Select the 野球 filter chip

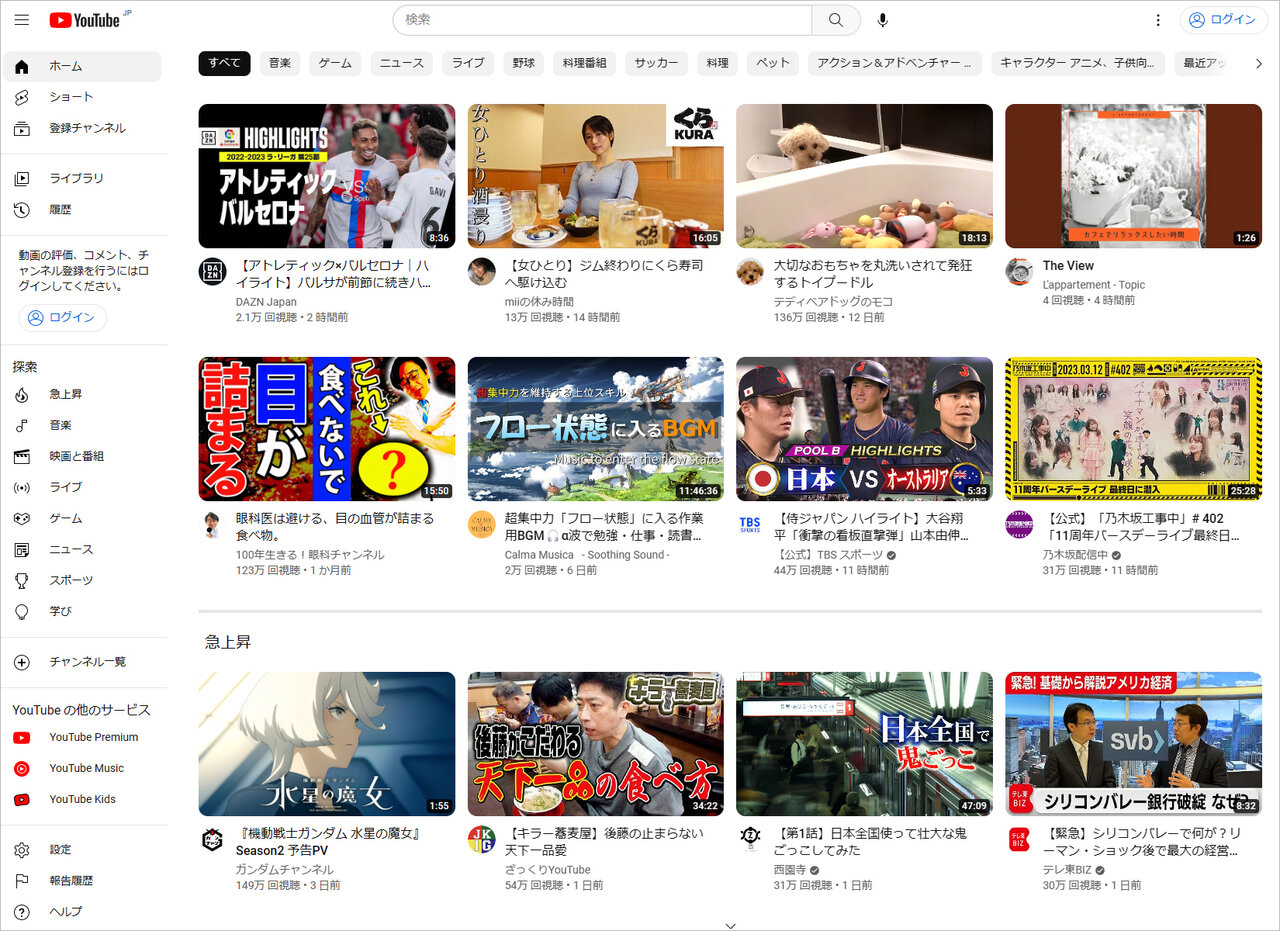tap(522, 63)
